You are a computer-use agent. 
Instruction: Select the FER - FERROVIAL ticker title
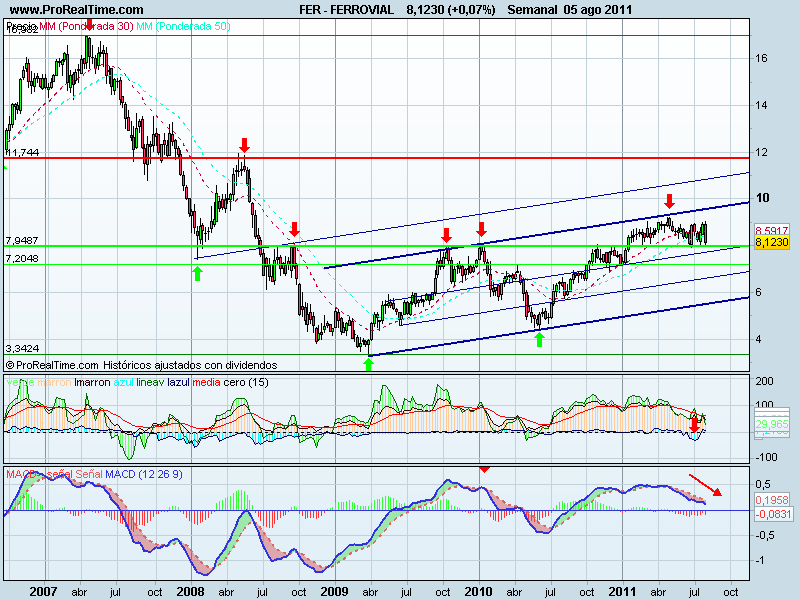click(346, 9)
